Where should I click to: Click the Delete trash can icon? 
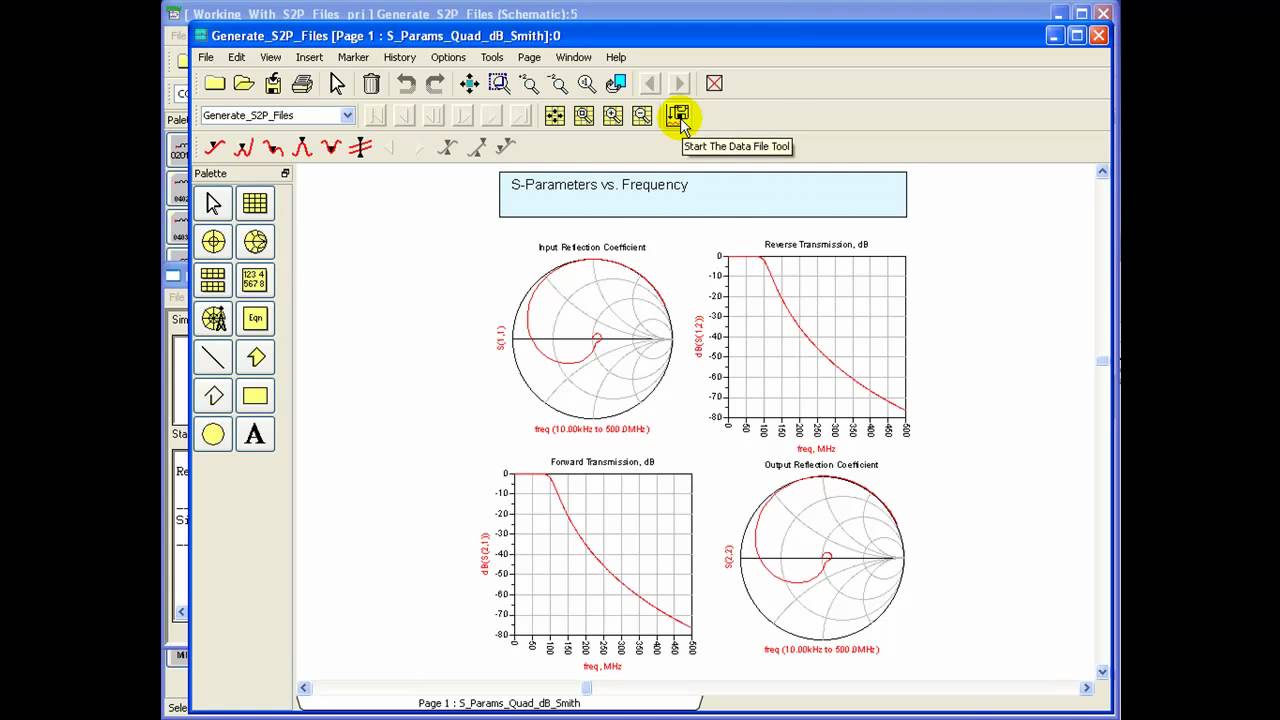click(371, 84)
